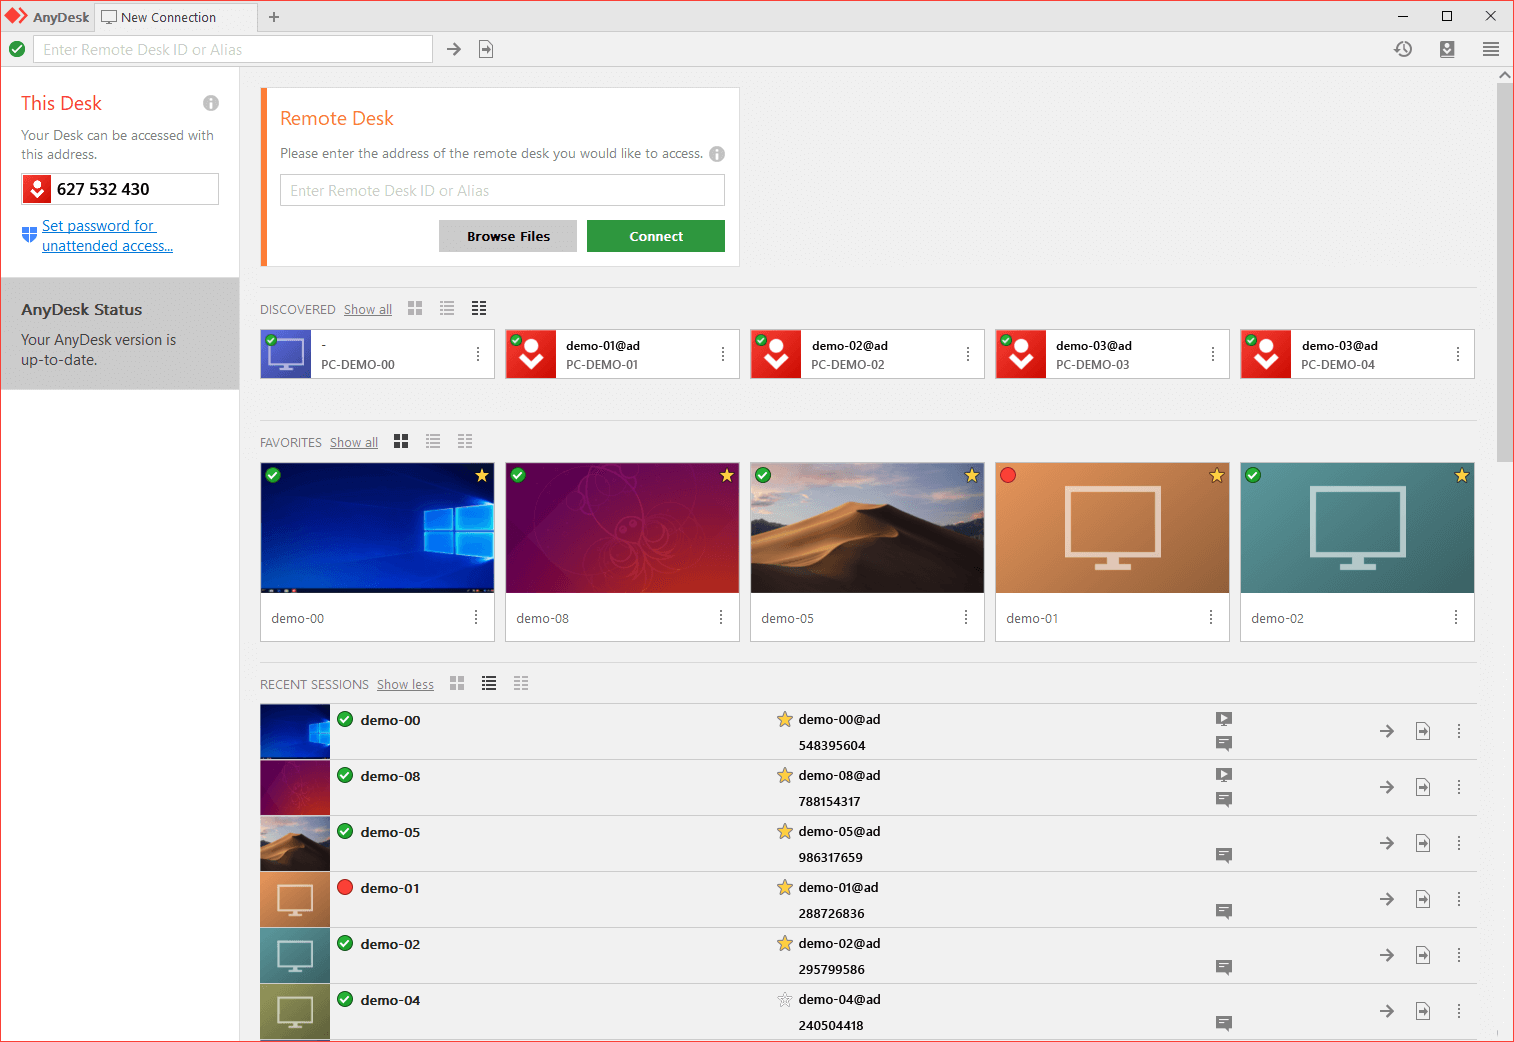The width and height of the screenshot is (1514, 1042).
Task: Open the main hamburger menu
Action: [1491, 48]
